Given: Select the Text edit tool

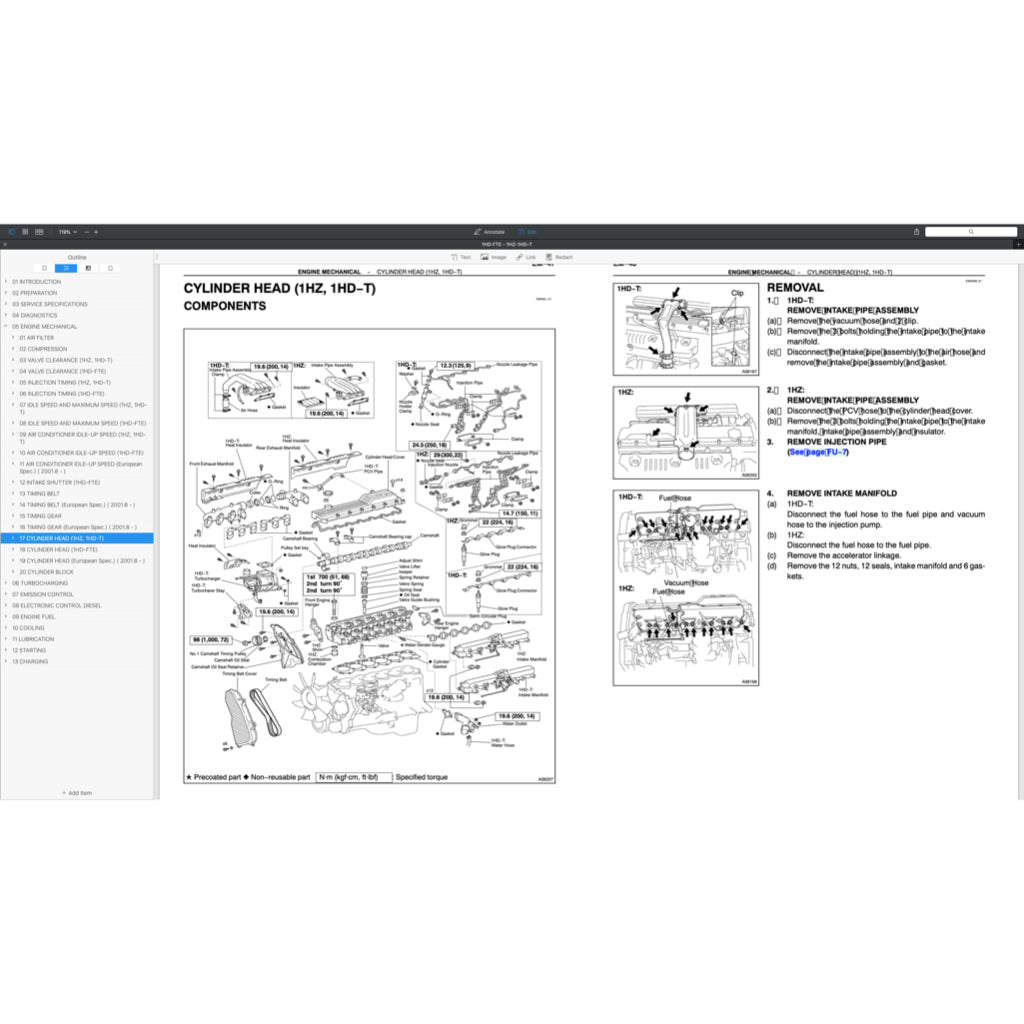Looking at the screenshot, I should pos(461,257).
